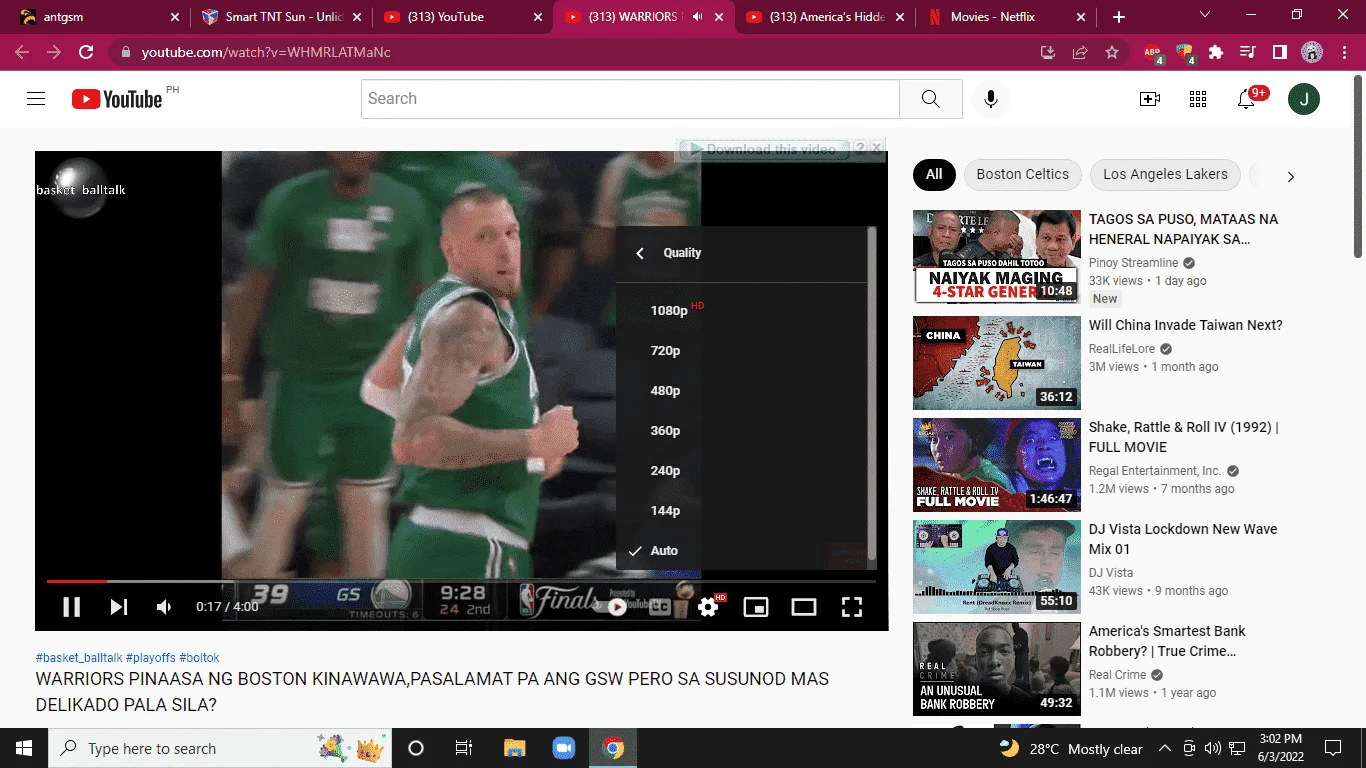Viewport: 1366px width, 768px height.
Task: Open File Explorer from the taskbar
Action: (x=514, y=748)
